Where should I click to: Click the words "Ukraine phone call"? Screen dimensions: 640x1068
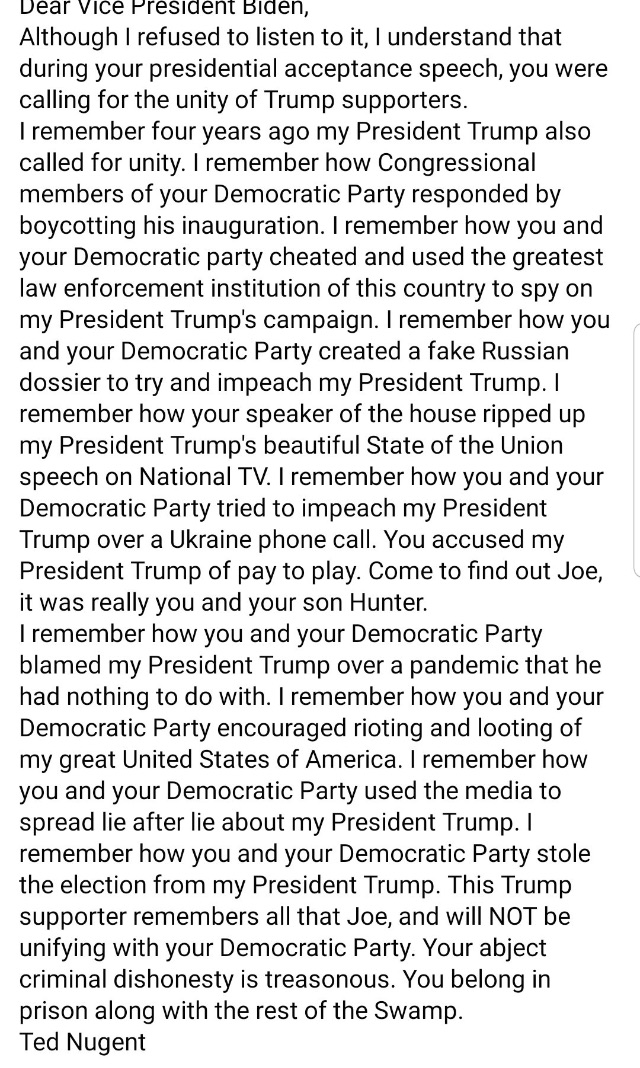(272, 540)
